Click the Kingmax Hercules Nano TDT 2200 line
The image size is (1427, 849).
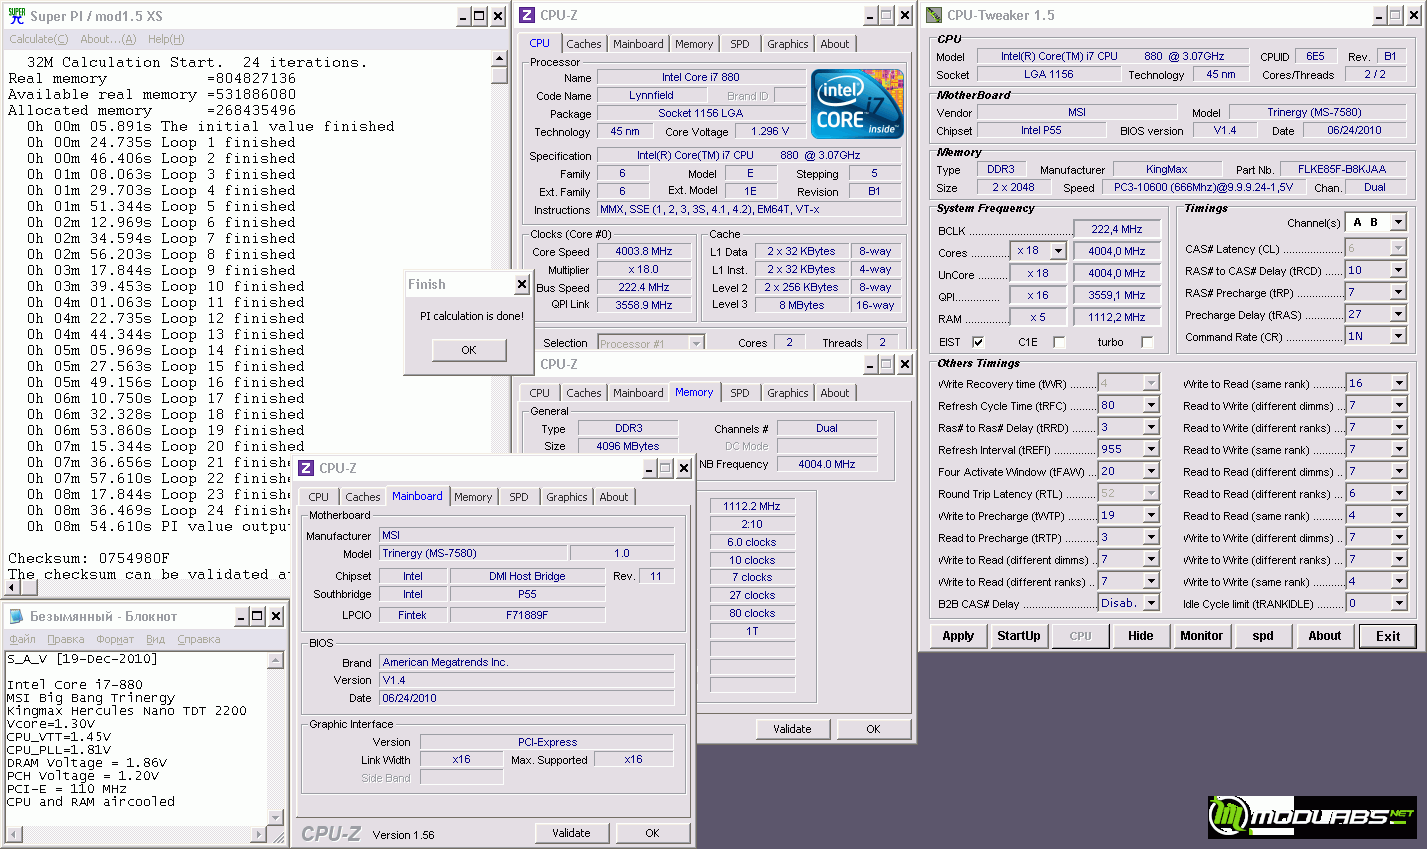(126, 711)
